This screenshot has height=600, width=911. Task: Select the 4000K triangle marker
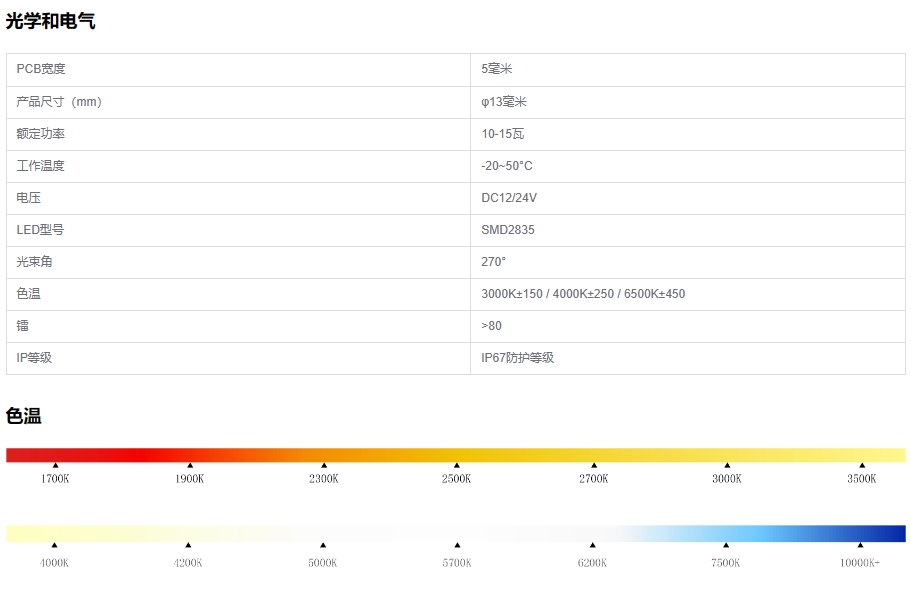pos(54,545)
